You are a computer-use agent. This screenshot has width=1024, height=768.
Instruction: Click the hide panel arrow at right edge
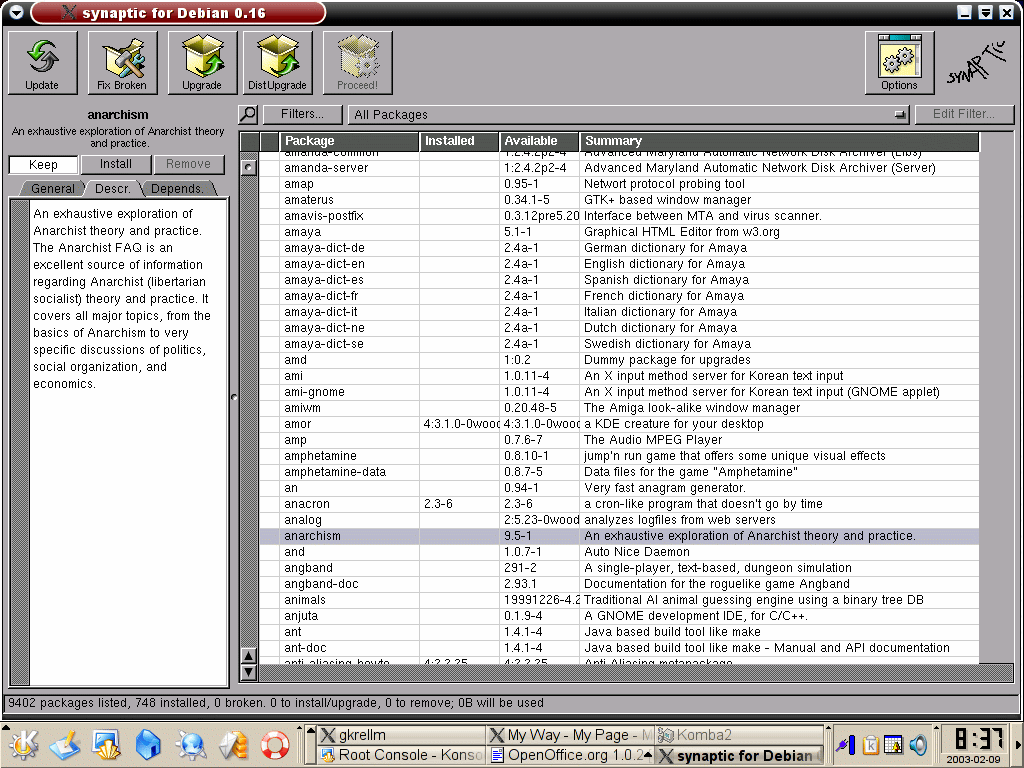point(1019,745)
